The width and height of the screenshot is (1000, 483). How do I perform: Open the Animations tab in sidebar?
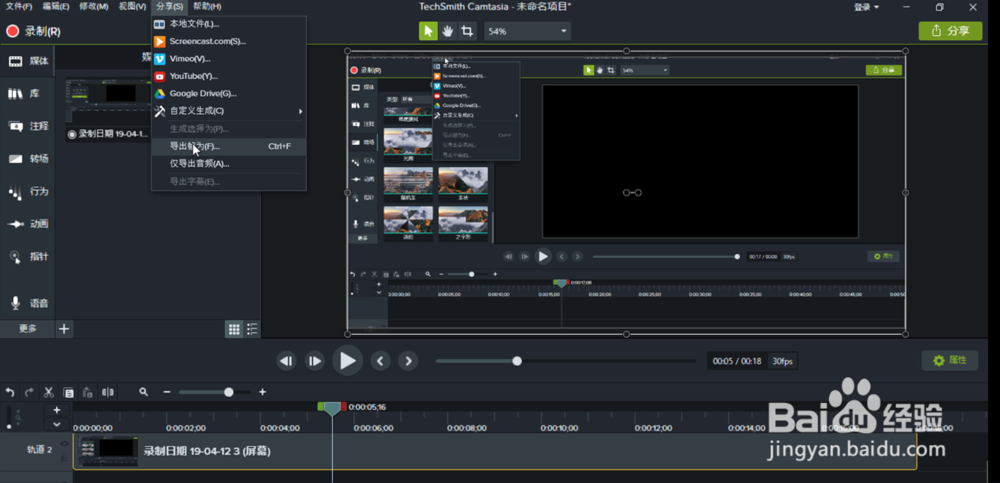click(x=27, y=224)
